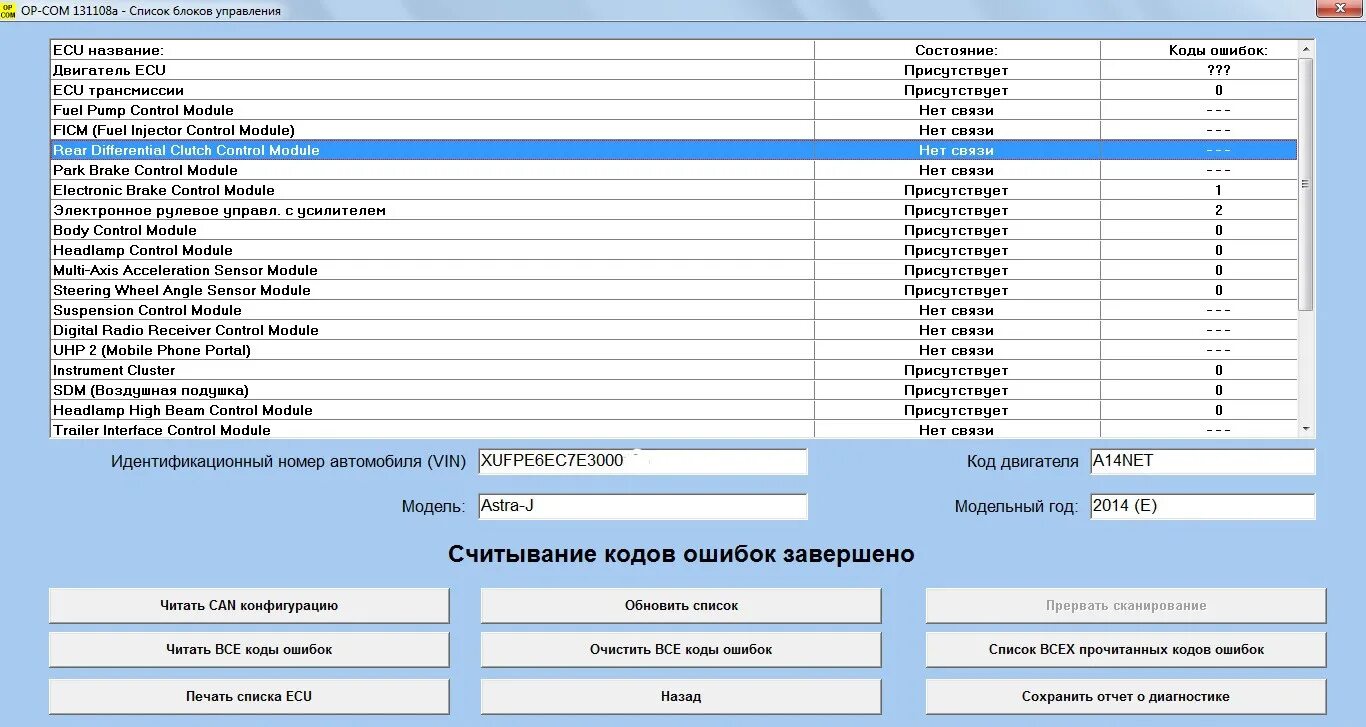Select 'Электронное рулевое управл. с усилителем' row
The height and width of the screenshot is (727, 1366).
674,210
